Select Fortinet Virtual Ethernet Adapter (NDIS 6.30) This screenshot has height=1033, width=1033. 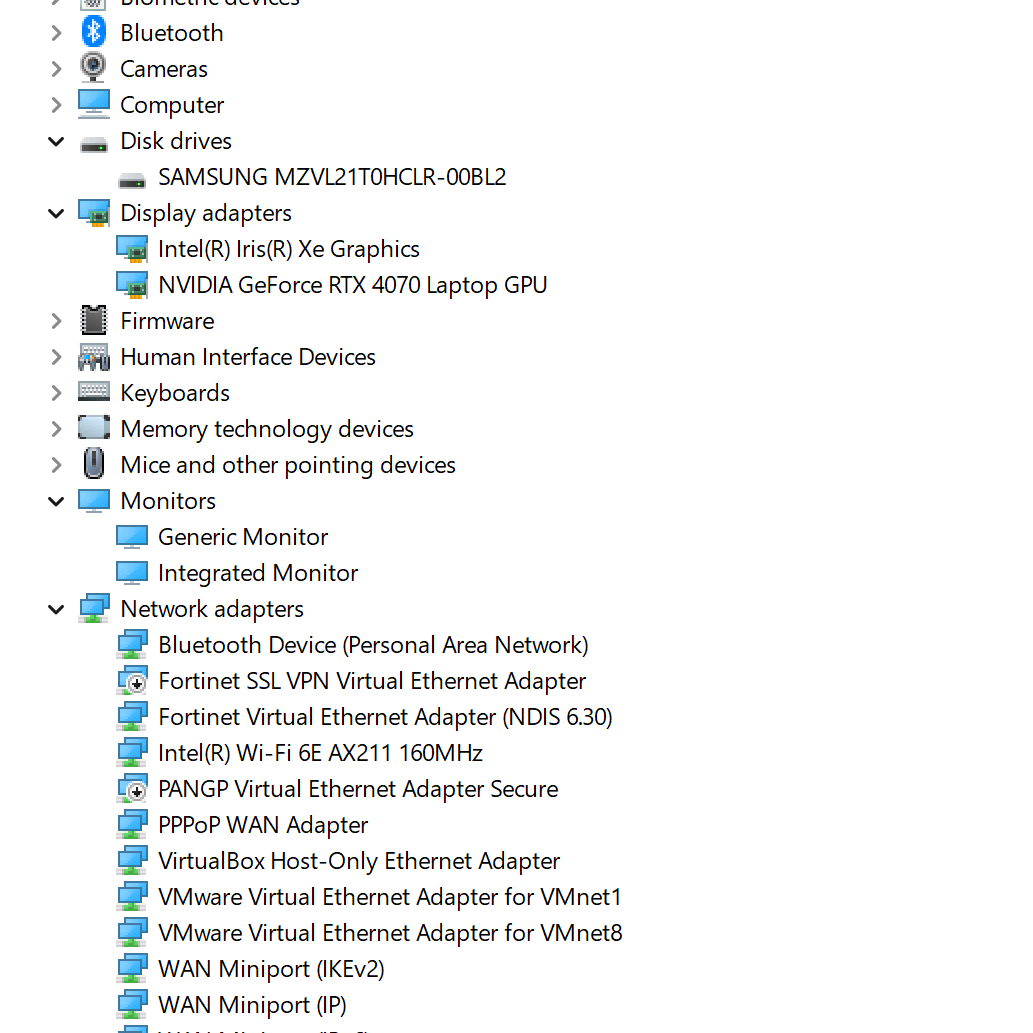click(x=385, y=717)
